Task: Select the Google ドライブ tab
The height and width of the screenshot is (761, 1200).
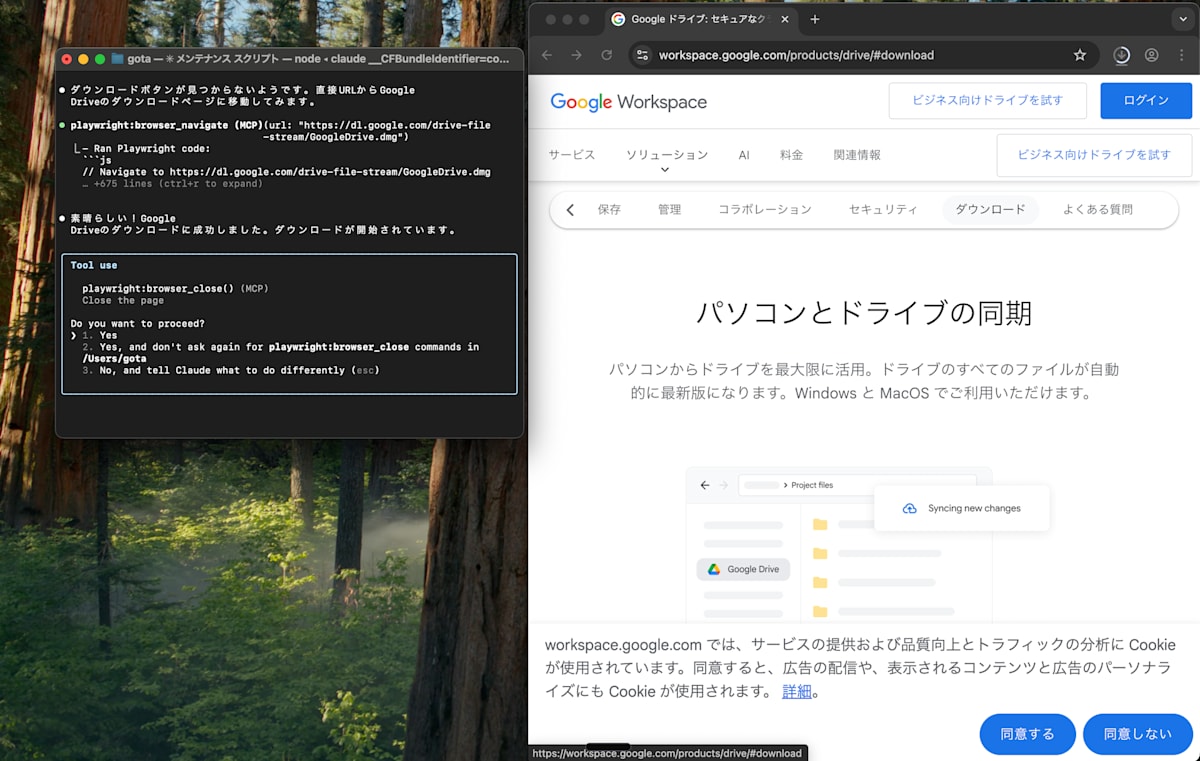Action: pos(700,19)
